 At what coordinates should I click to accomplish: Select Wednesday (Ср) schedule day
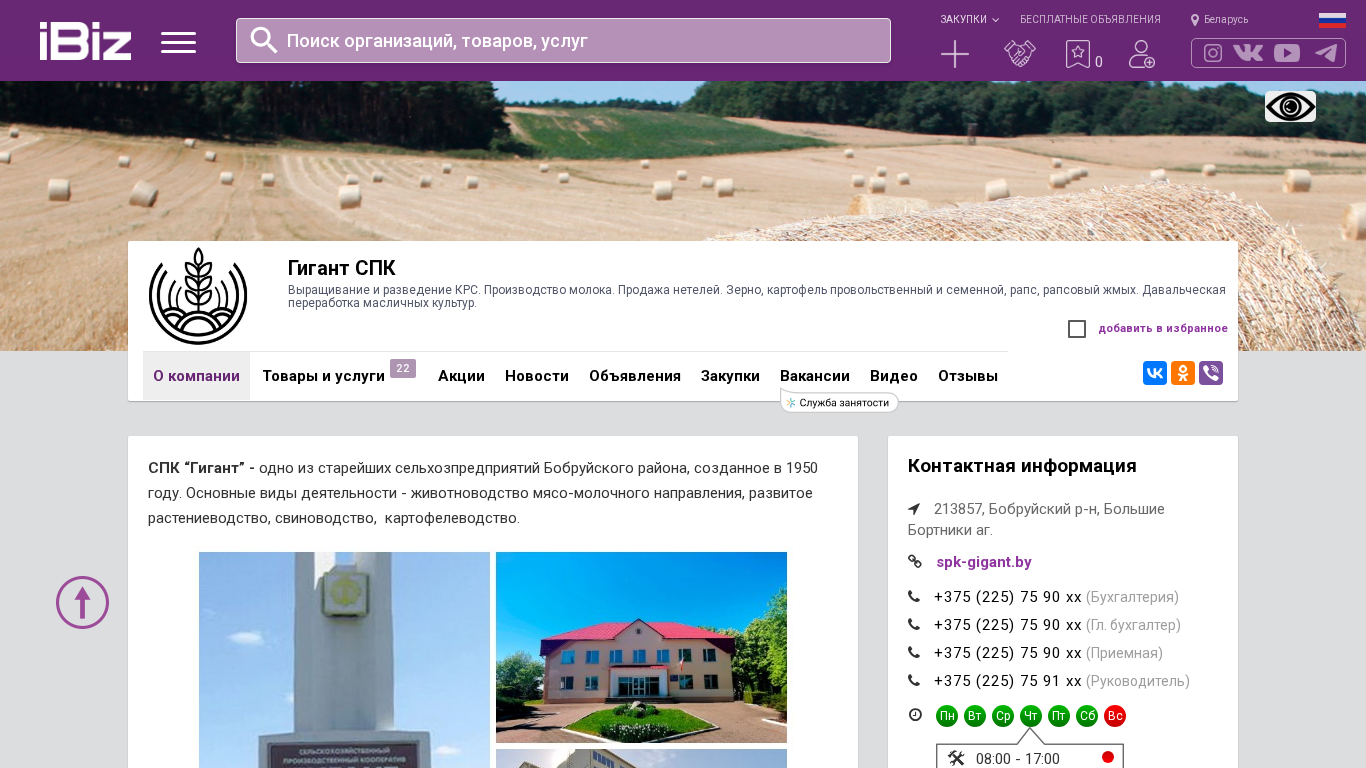(x=1003, y=716)
